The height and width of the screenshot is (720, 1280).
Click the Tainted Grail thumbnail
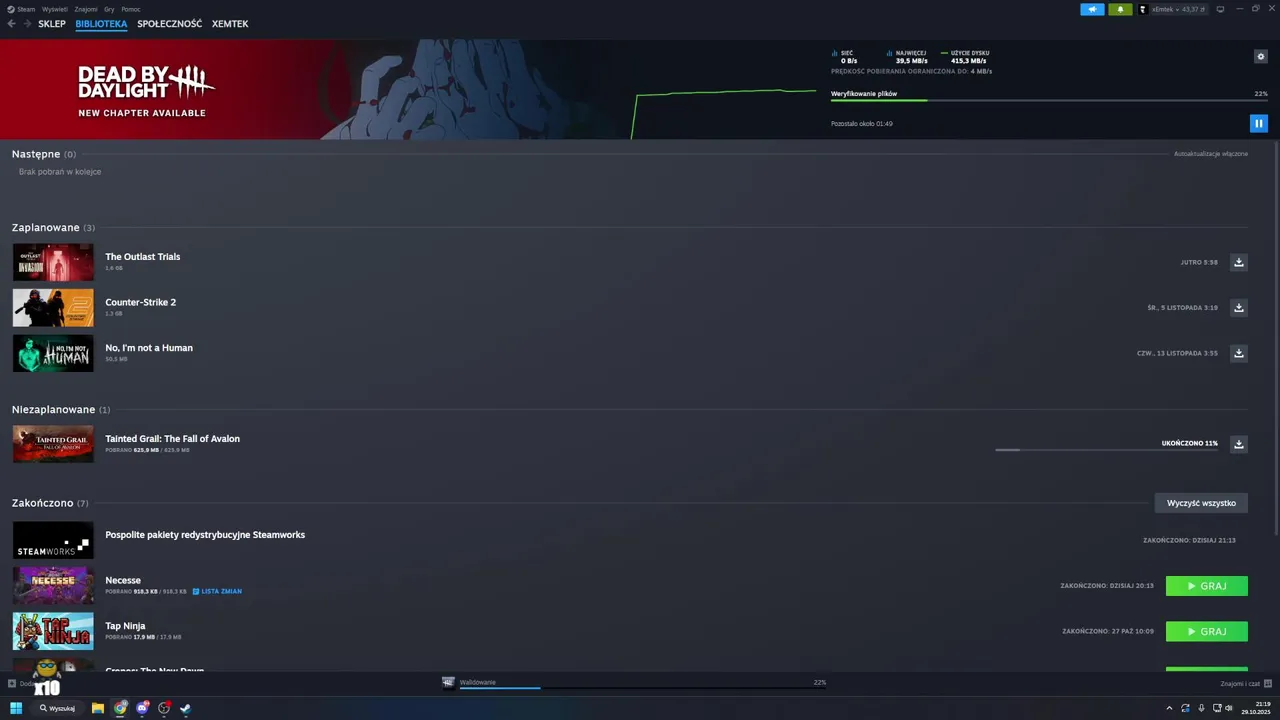[x=53, y=444]
